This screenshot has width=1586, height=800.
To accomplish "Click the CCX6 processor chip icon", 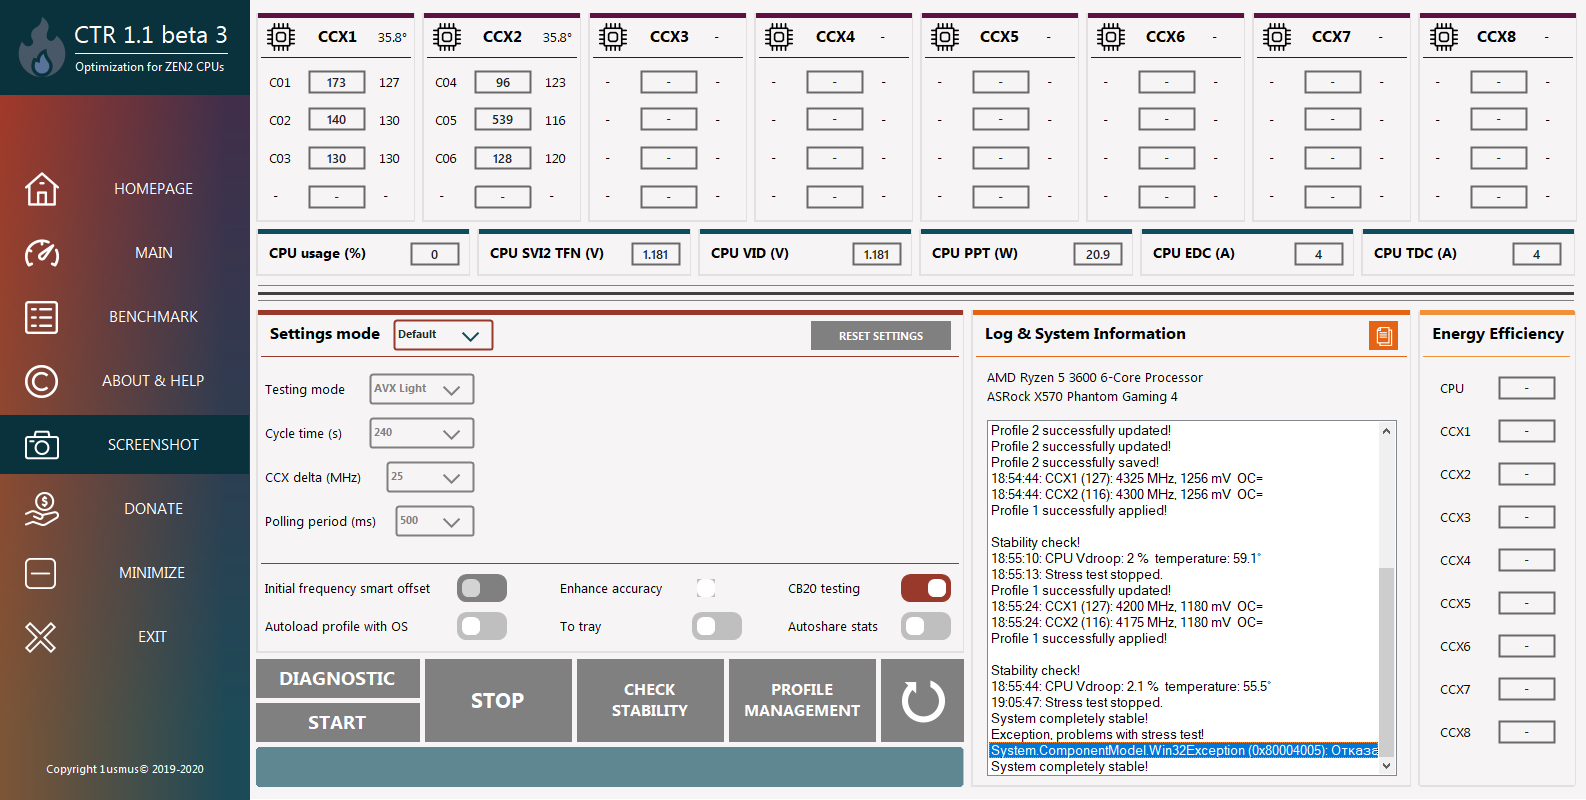I will (x=1111, y=37).
